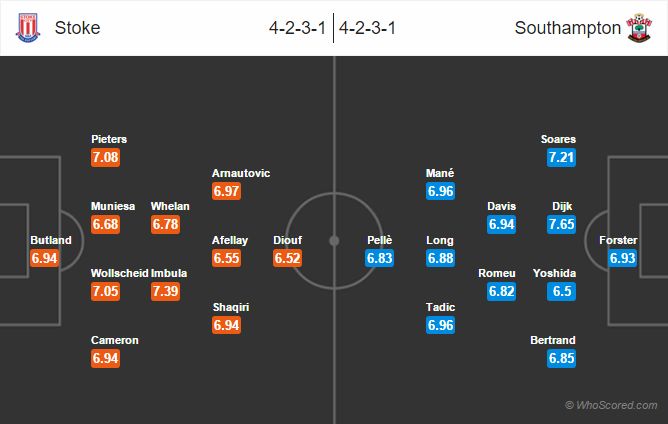668x424 pixels.
Task: Select Pieters' 7.08 rating badge
Action: (107, 158)
